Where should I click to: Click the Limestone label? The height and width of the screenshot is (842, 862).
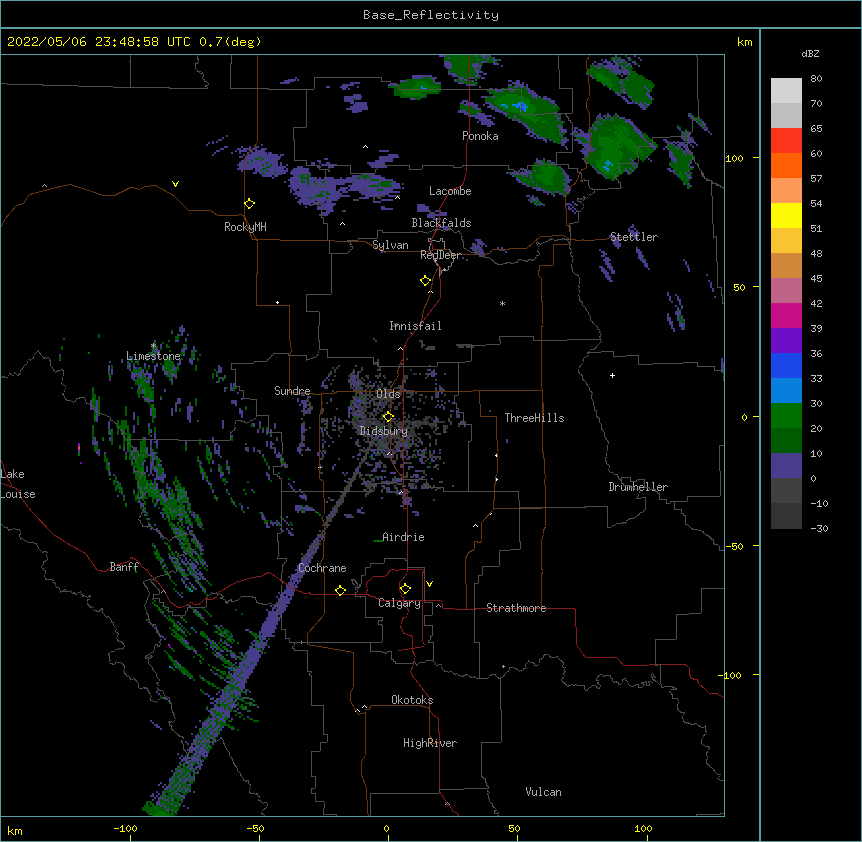click(x=153, y=356)
